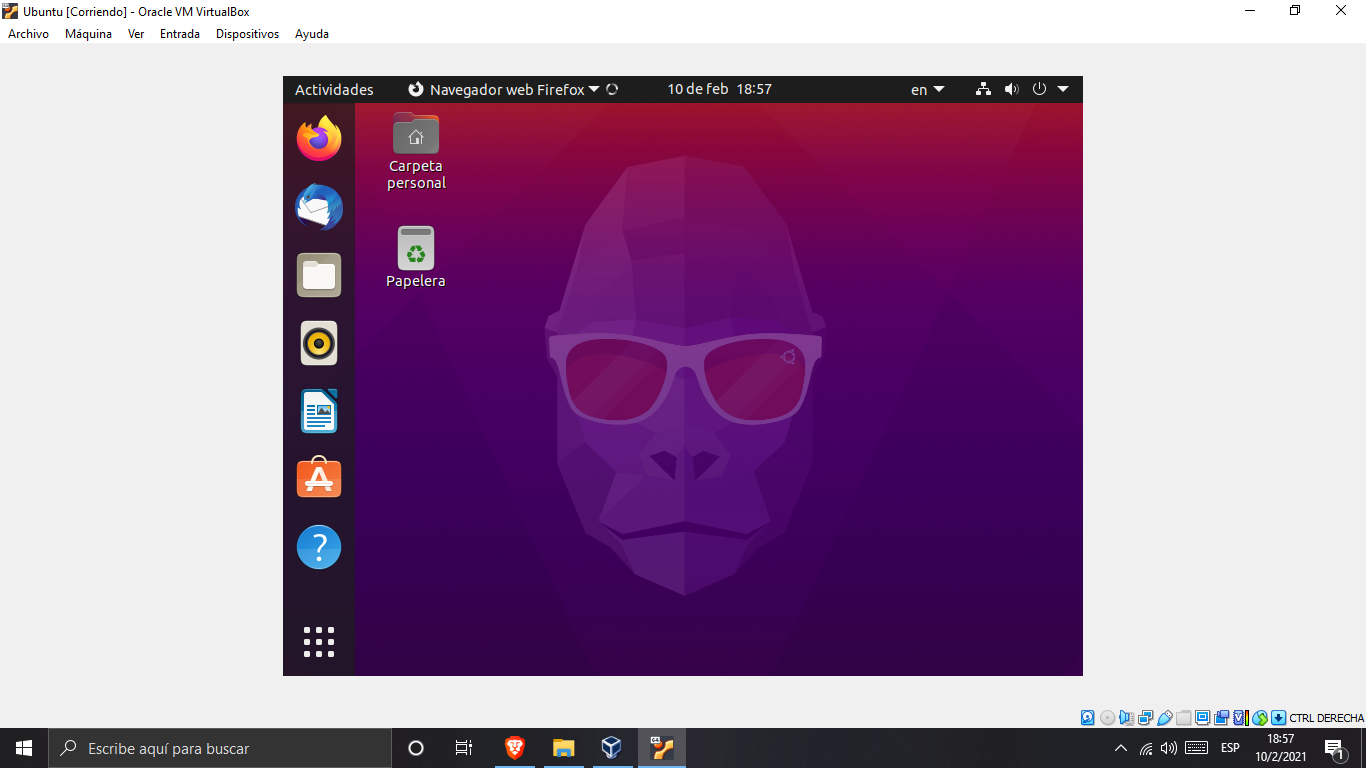Screen dimensions: 1366x768
Task: Click the Ubuntu power icon in top bar
Action: coord(1039,89)
